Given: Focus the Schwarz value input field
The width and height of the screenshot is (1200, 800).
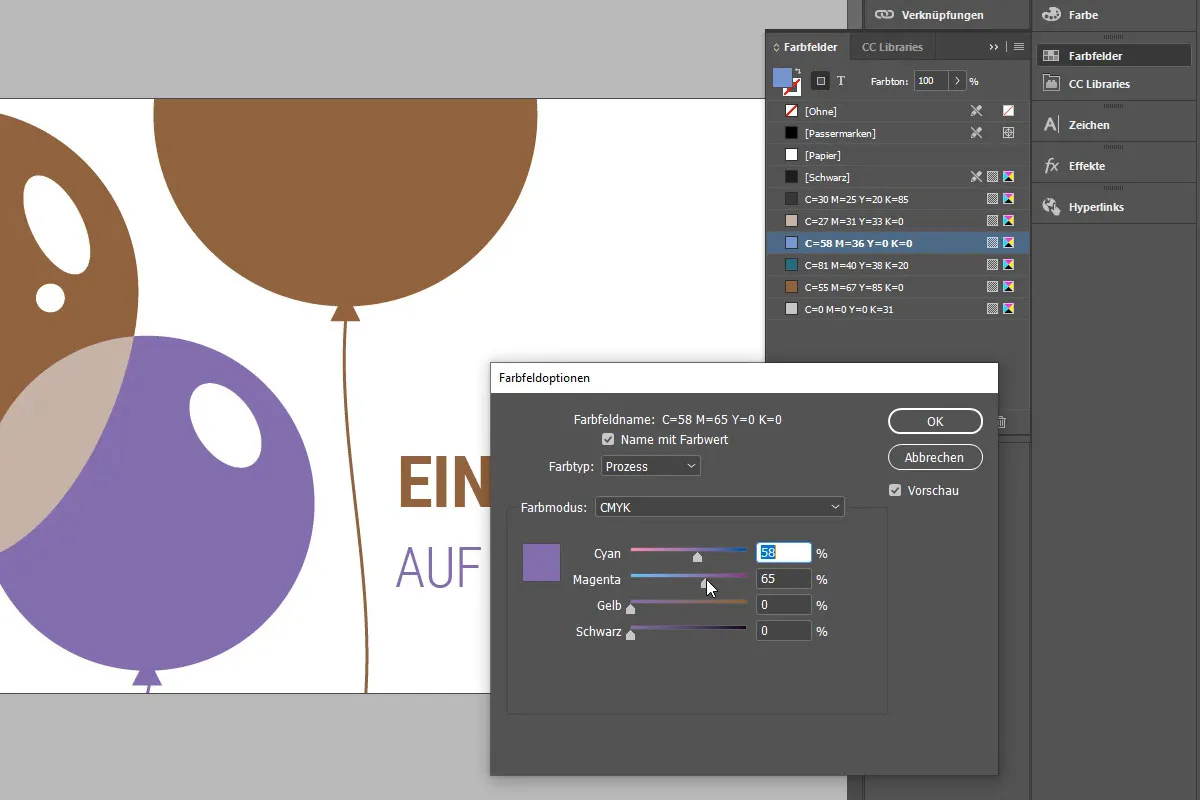Looking at the screenshot, I should (x=783, y=630).
